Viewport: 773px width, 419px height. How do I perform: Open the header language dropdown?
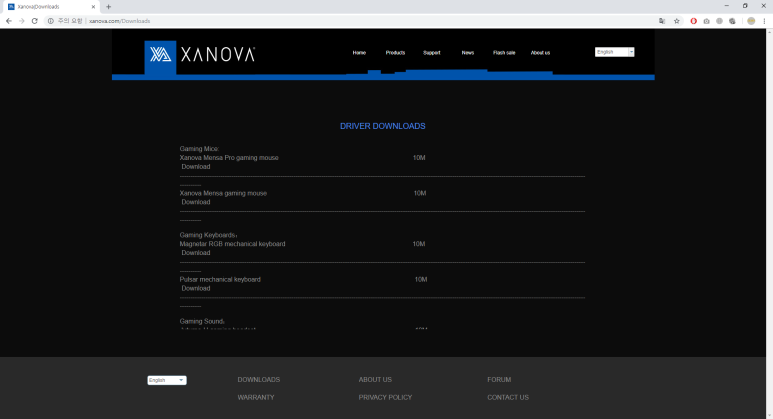(614, 52)
